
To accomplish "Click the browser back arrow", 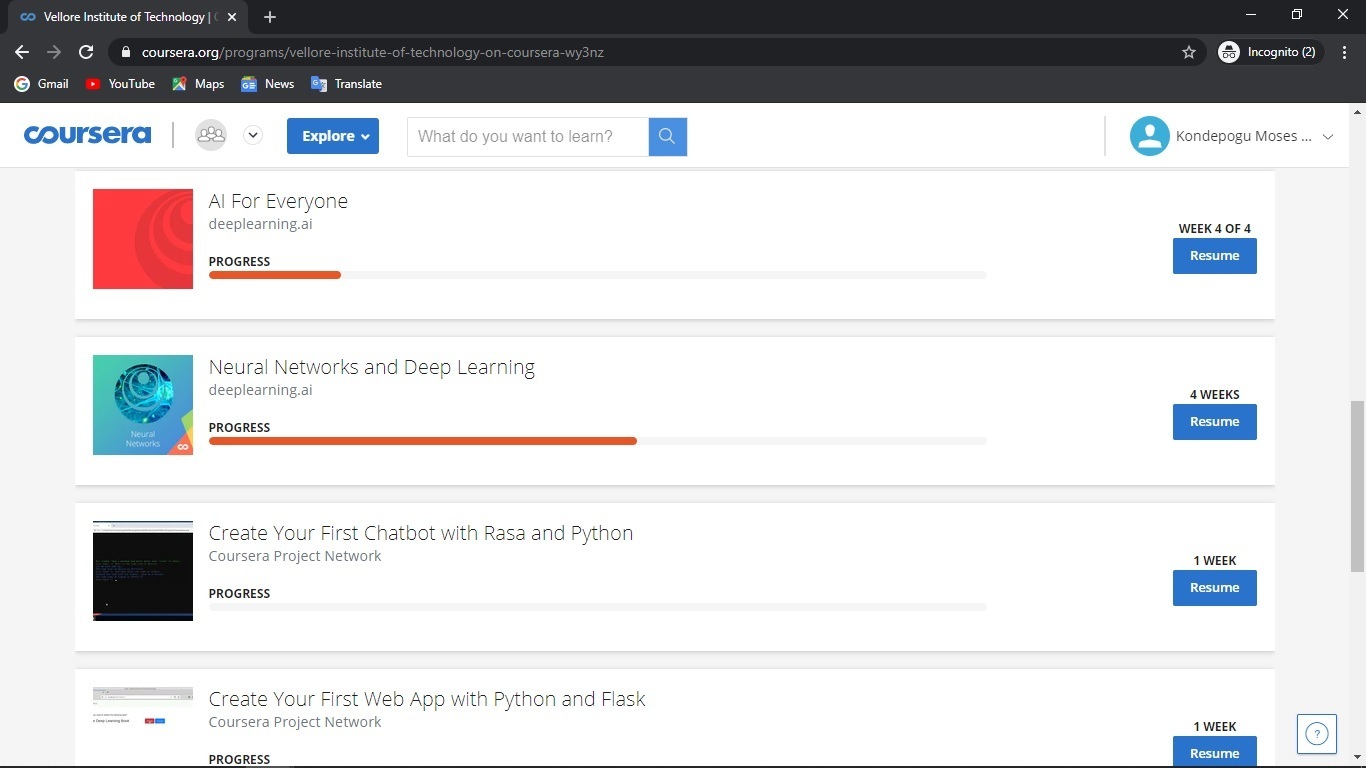I will (x=22, y=52).
